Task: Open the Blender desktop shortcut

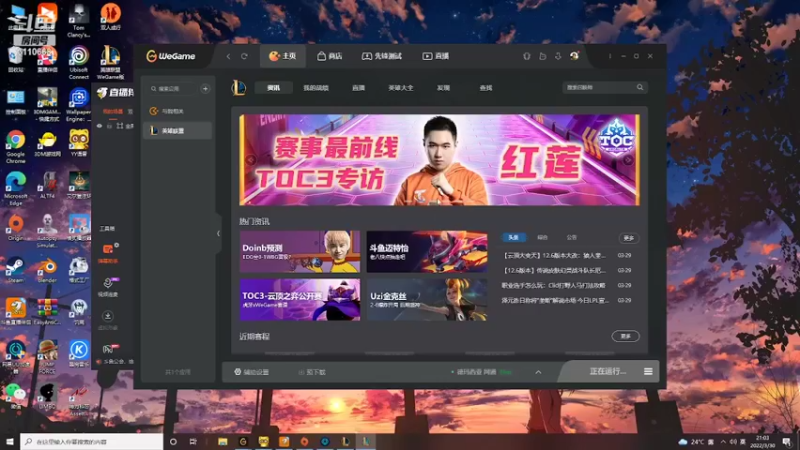Action: click(x=47, y=270)
